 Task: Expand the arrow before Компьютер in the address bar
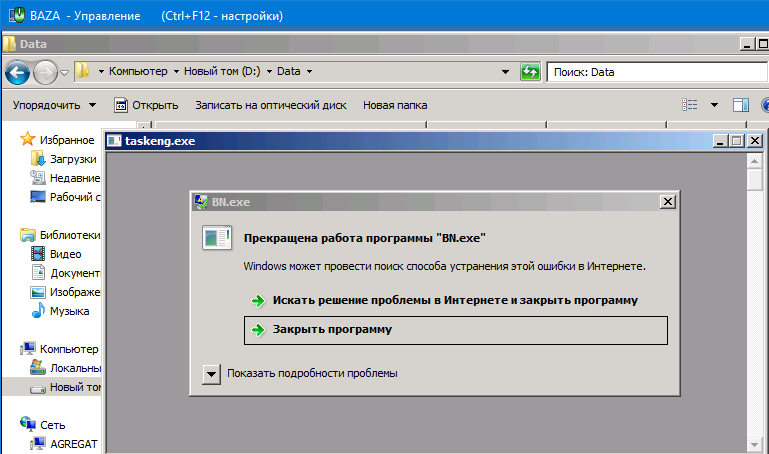pos(101,72)
